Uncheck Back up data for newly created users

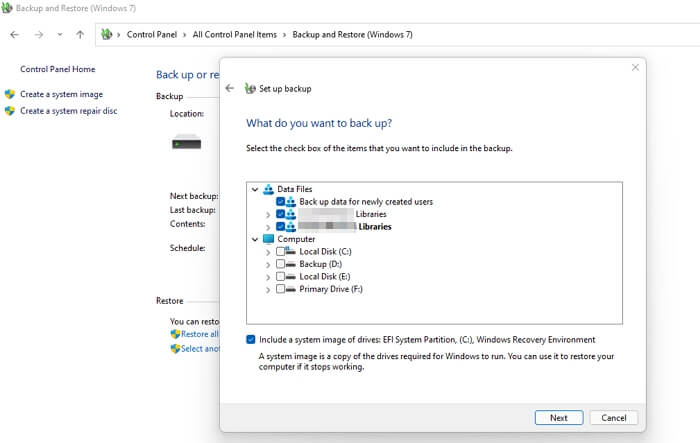coord(280,201)
